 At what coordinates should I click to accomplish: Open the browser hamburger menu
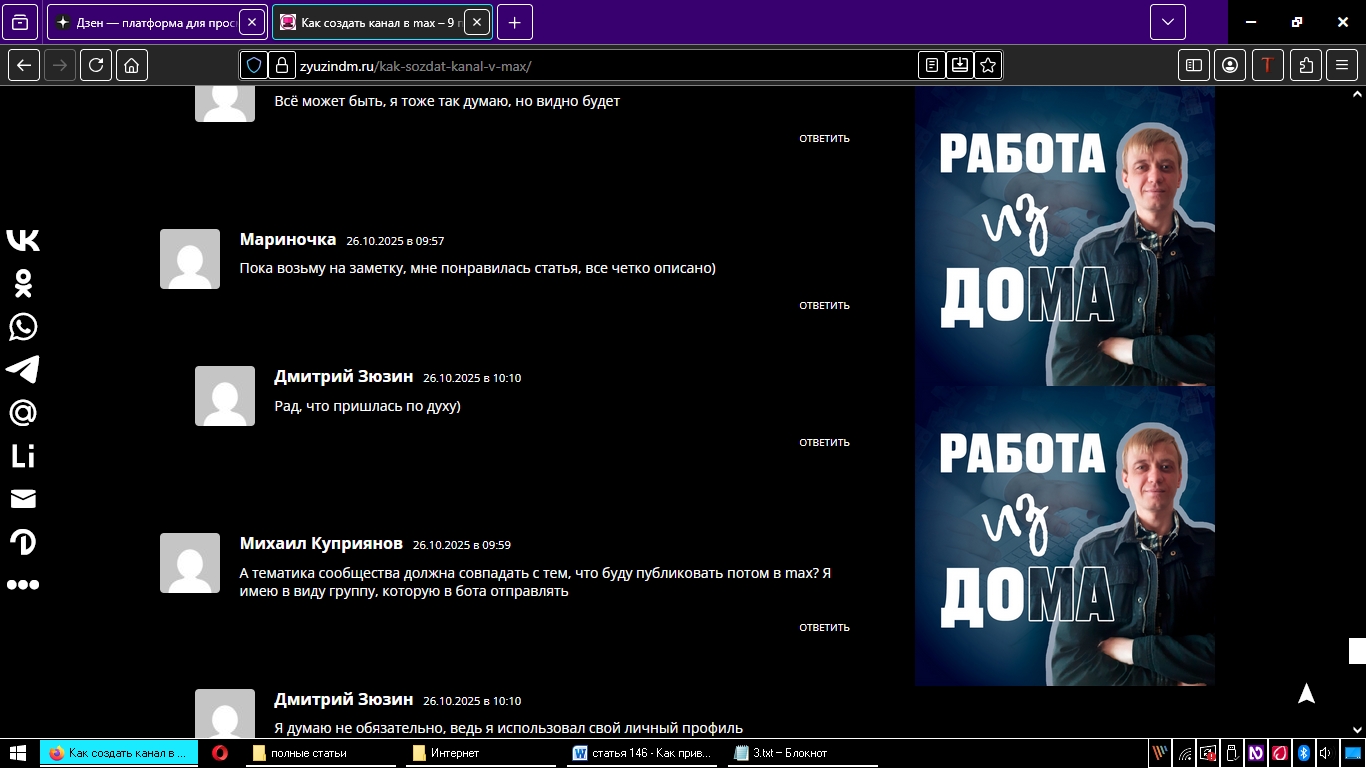(x=1342, y=65)
